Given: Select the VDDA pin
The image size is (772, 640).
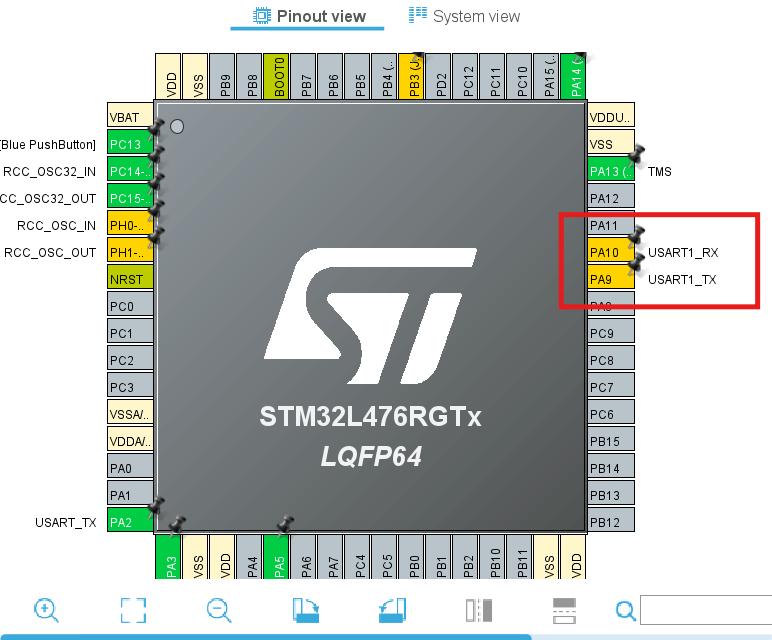Looking at the screenshot, I should pos(130,441).
